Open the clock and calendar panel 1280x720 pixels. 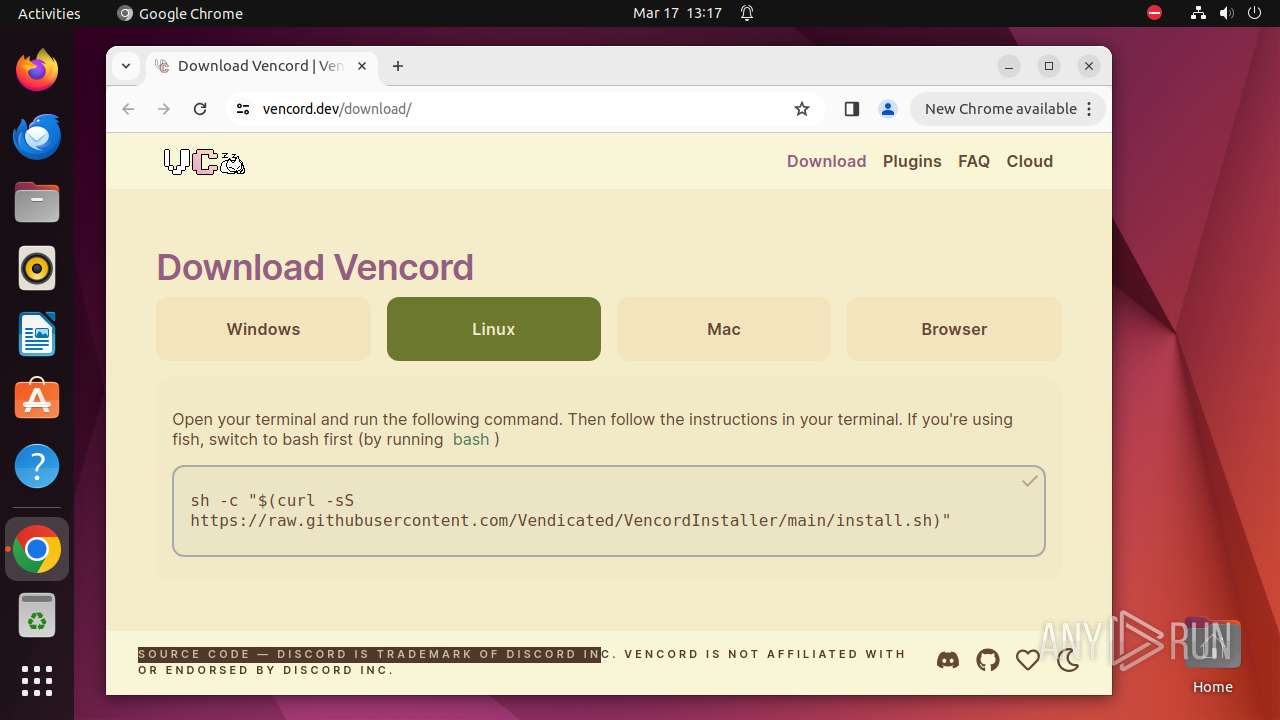[x=677, y=13]
